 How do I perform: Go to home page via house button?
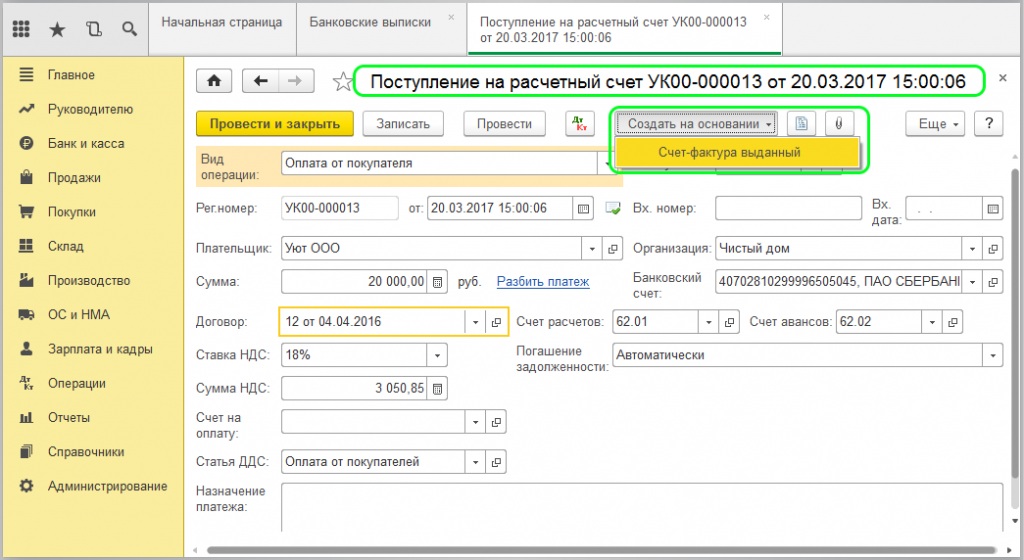point(213,81)
